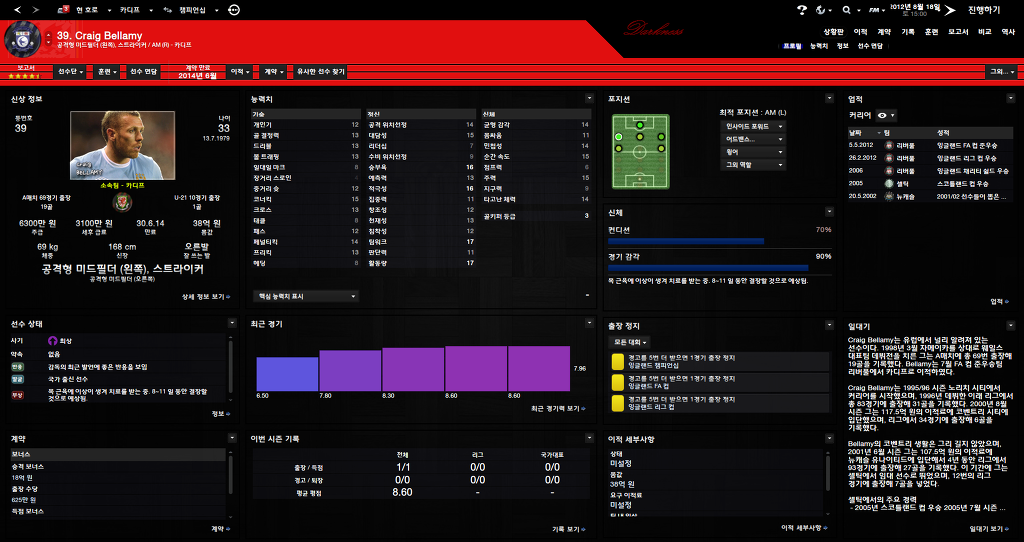The width and height of the screenshot is (1024, 542).
Task: Select the 정보 sub-tab
Action: [842, 46]
